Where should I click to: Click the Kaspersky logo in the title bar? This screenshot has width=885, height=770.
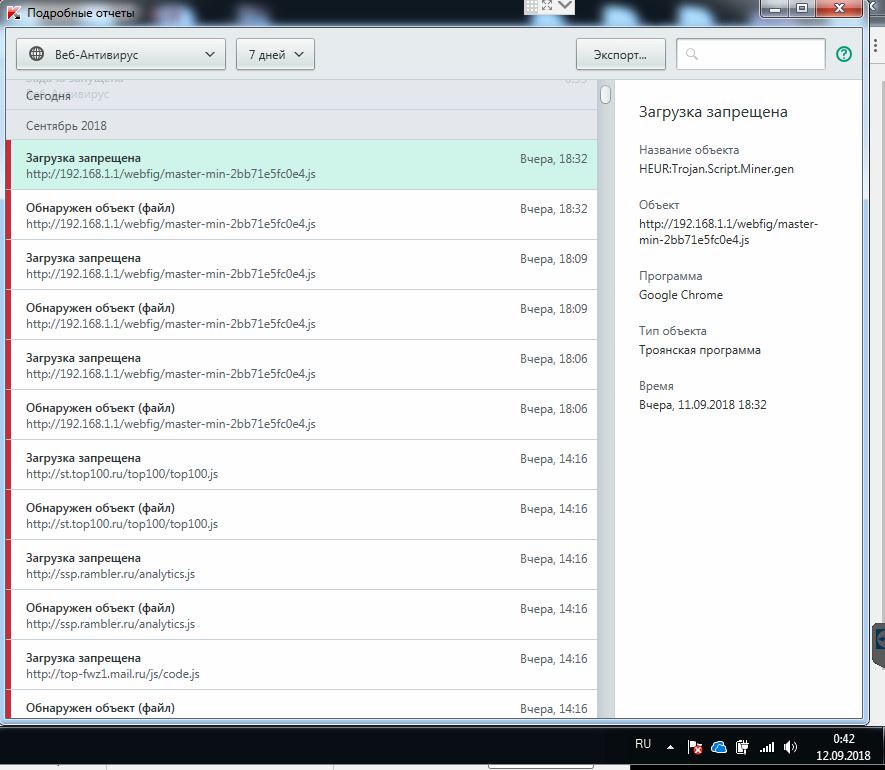[14, 12]
